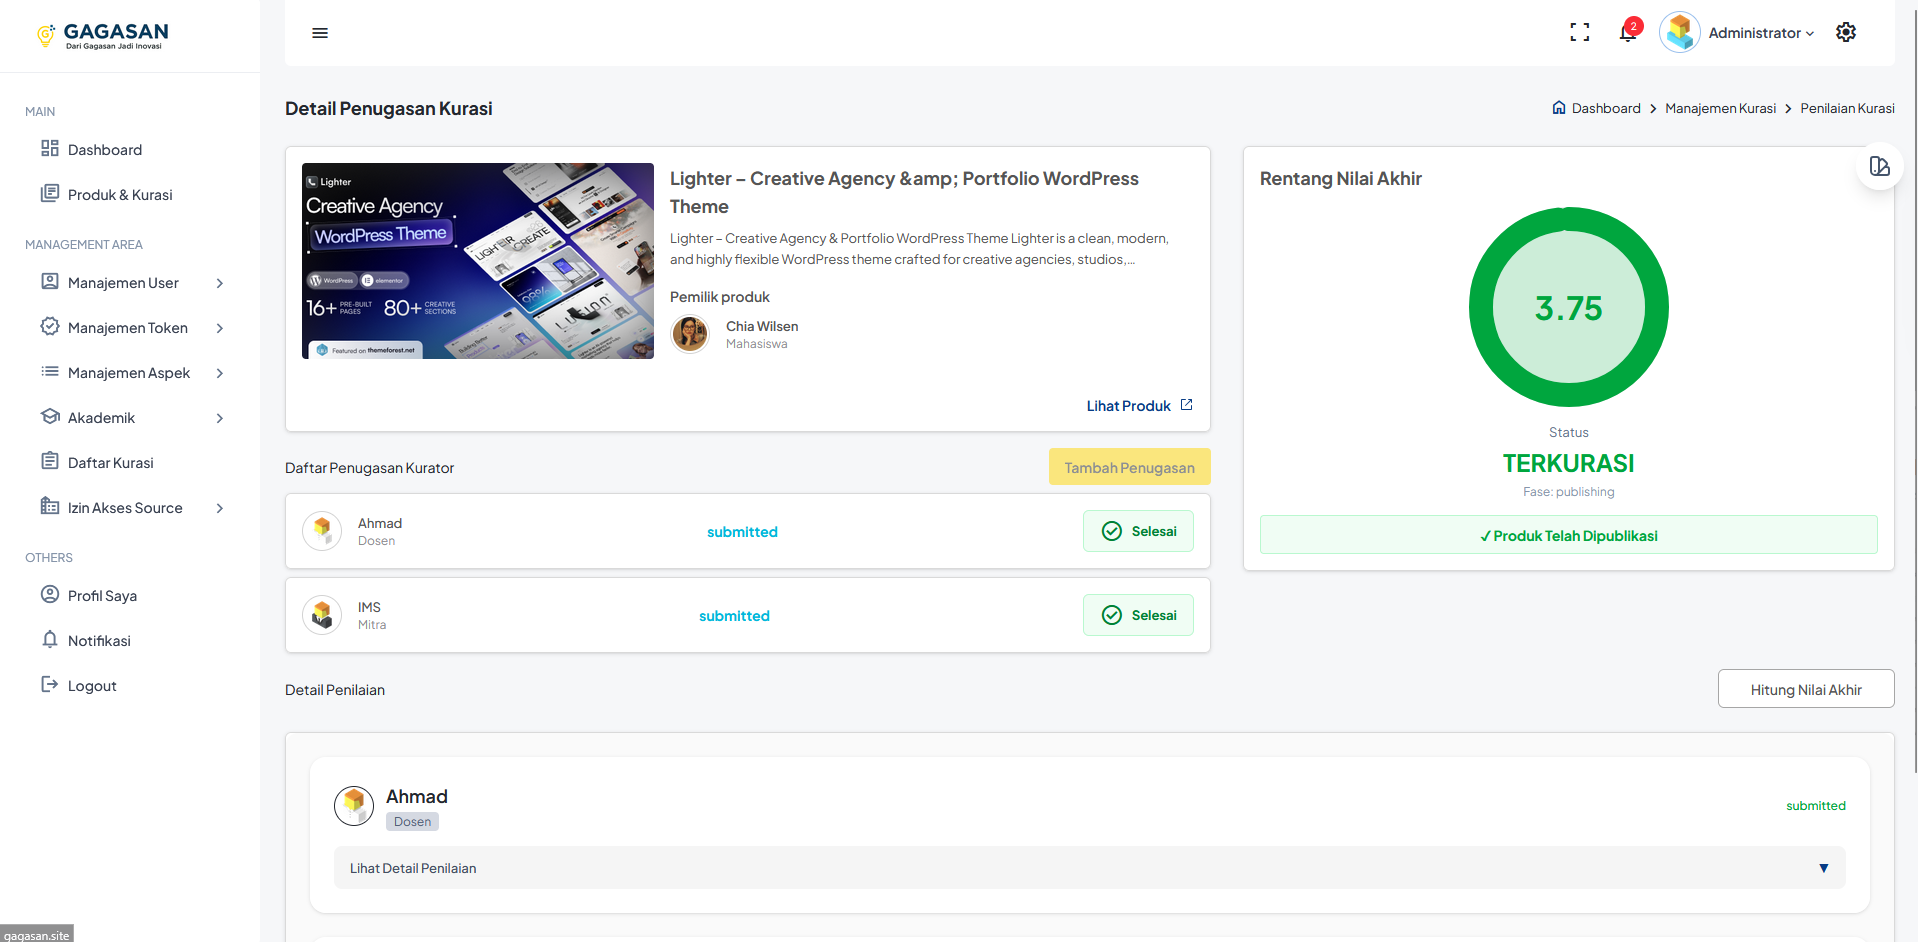The image size is (1918, 942).
Task: Click Chia Wilsen owner avatar
Action: pyautogui.click(x=690, y=334)
